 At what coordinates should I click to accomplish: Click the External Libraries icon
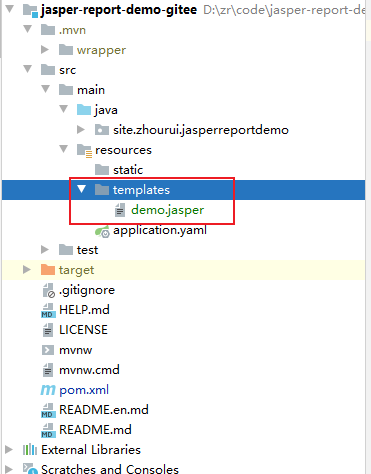point(30,450)
